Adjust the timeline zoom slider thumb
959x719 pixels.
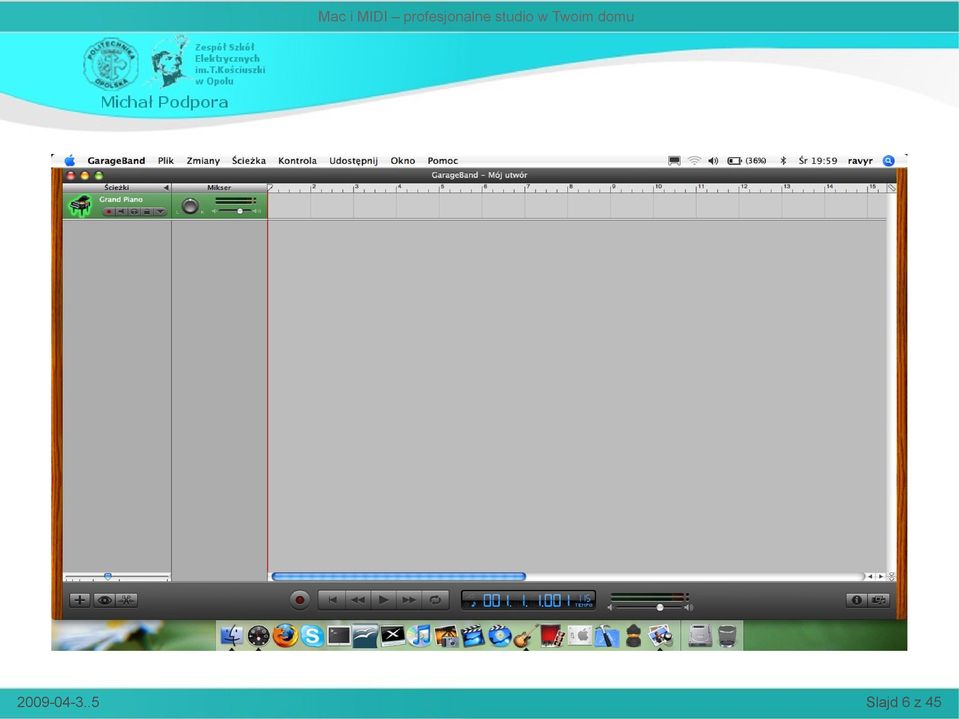click(108, 576)
